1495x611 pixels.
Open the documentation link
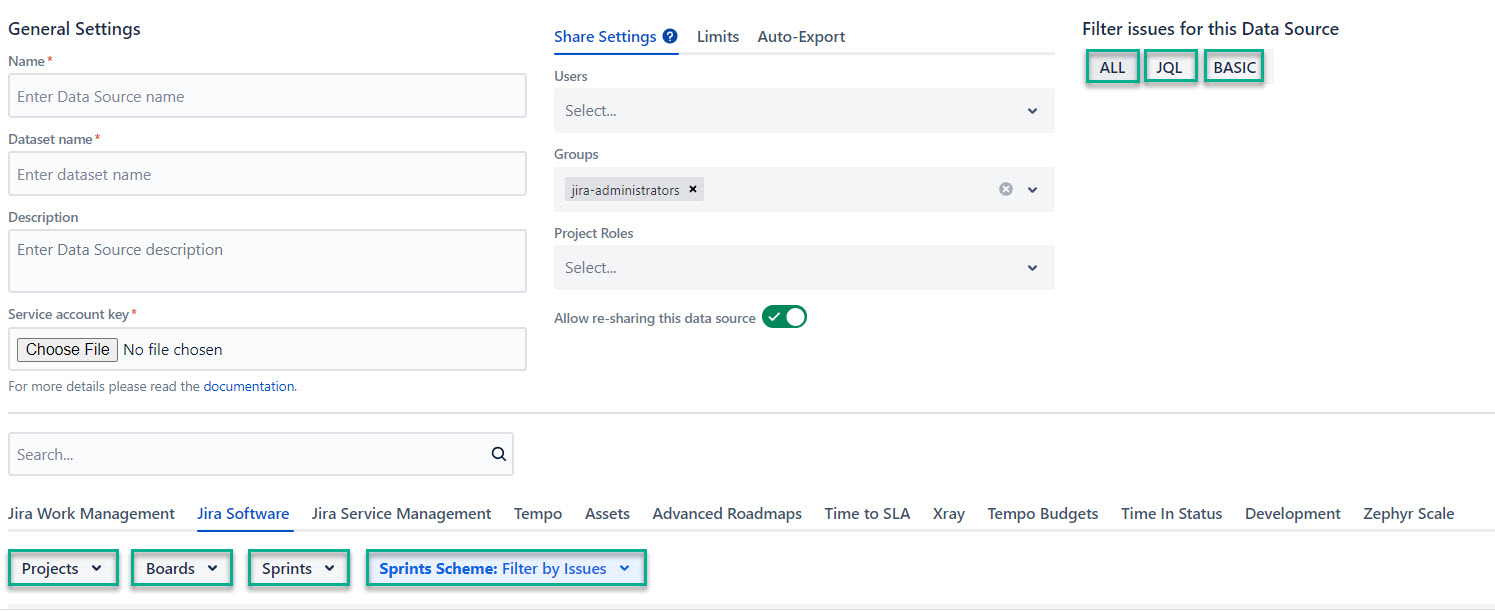(249, 386)
